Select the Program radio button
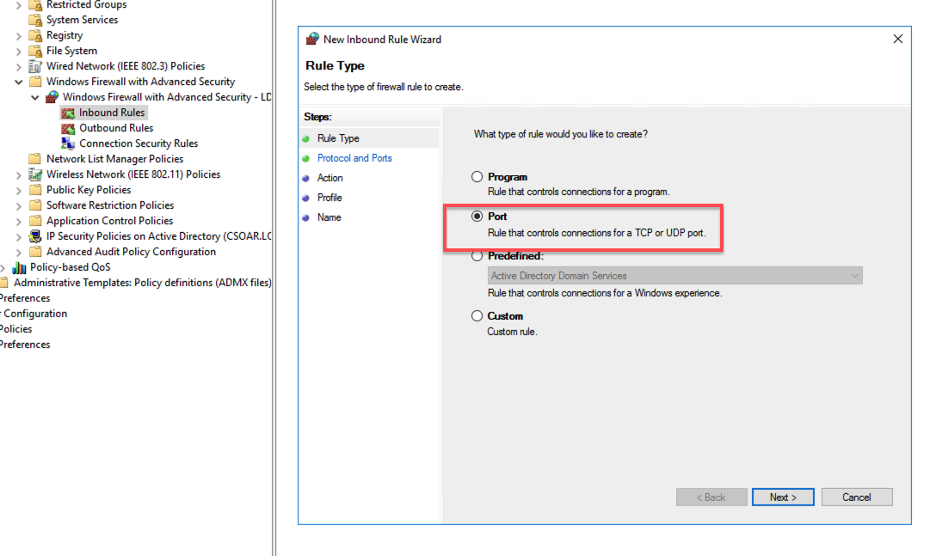Viewport: 936px width, 556px height. [x=477, y=177]
